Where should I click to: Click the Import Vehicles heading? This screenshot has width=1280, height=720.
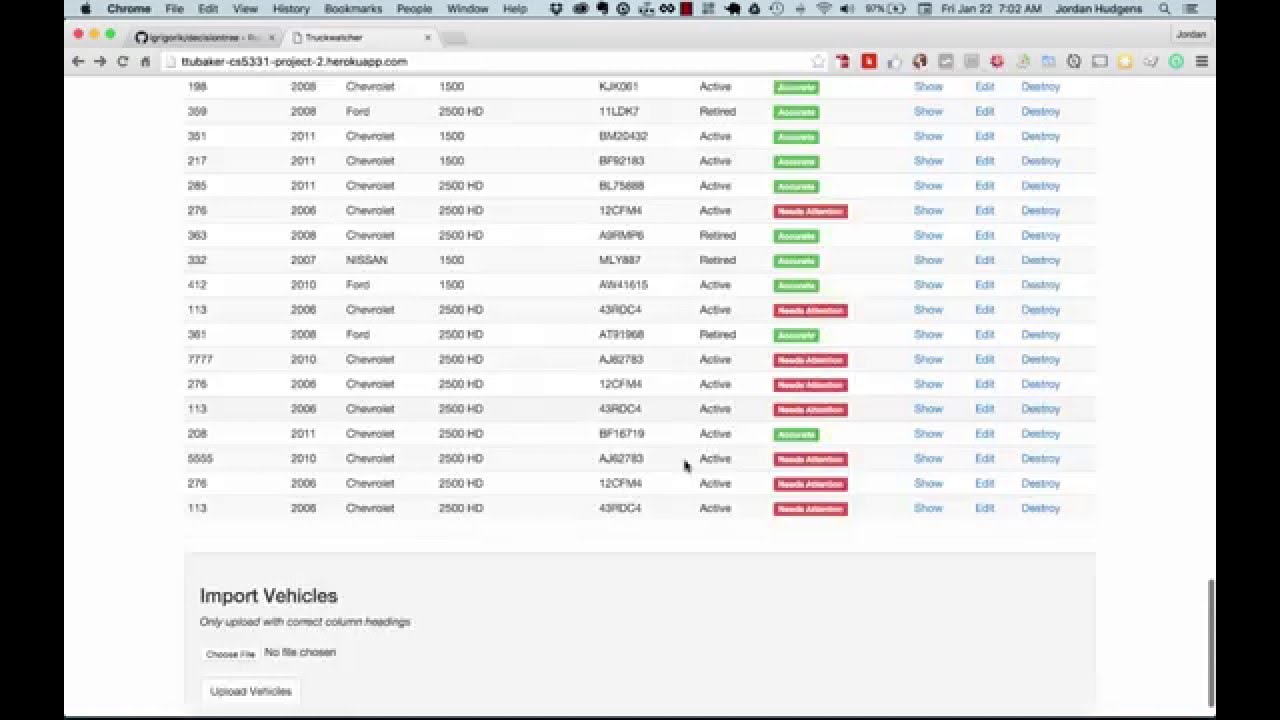(268, 596)
